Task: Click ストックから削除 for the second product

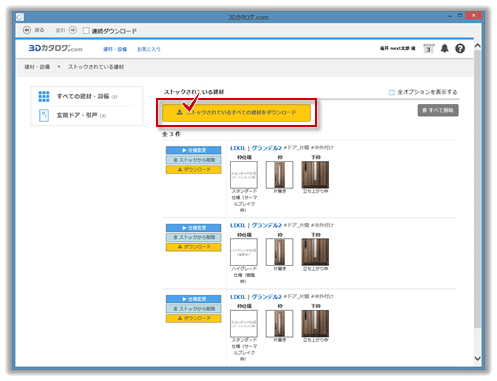Action: (193, 237)
